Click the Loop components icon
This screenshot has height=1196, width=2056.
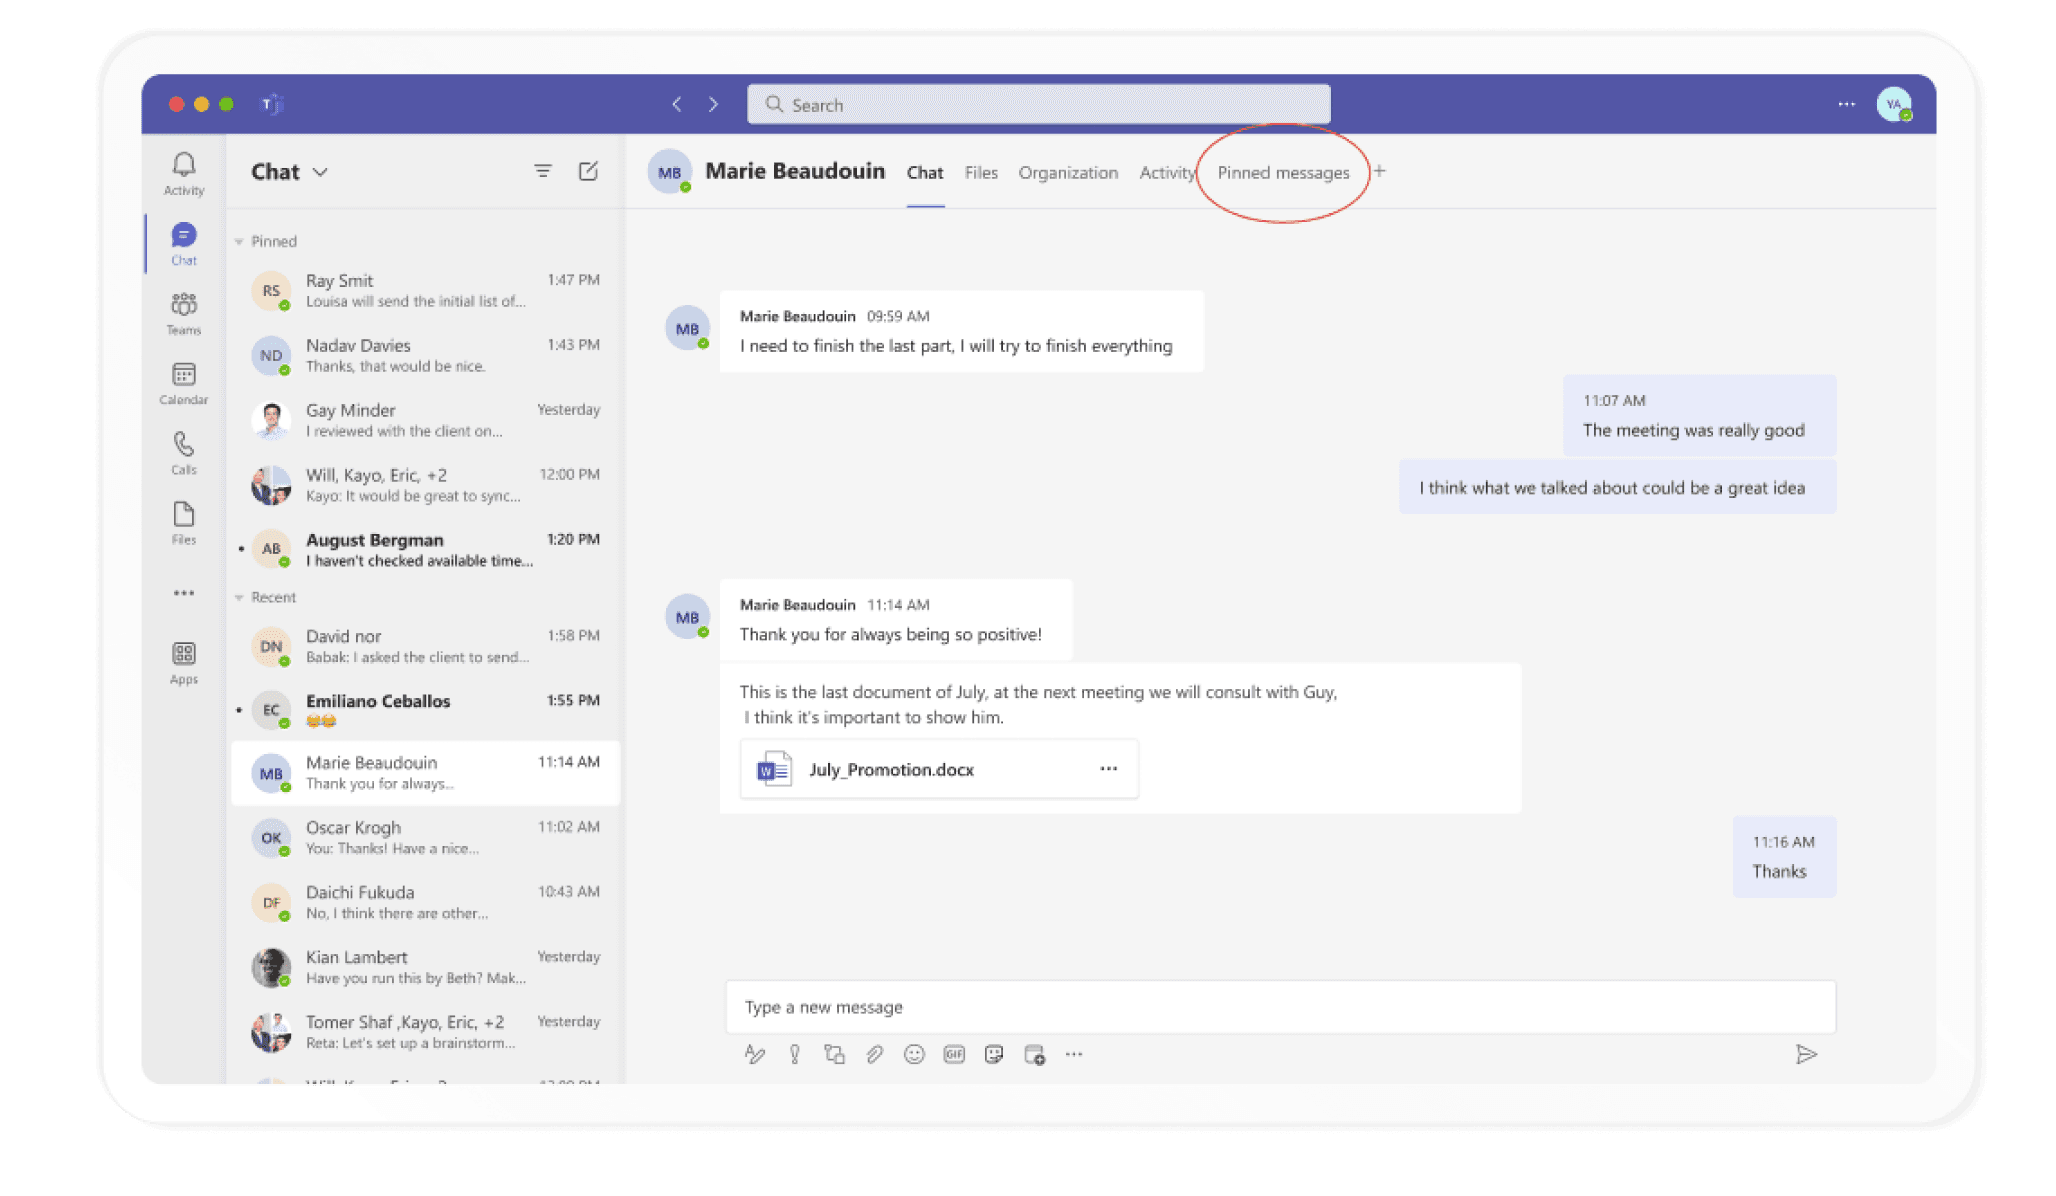click(x=834, y=1054)
